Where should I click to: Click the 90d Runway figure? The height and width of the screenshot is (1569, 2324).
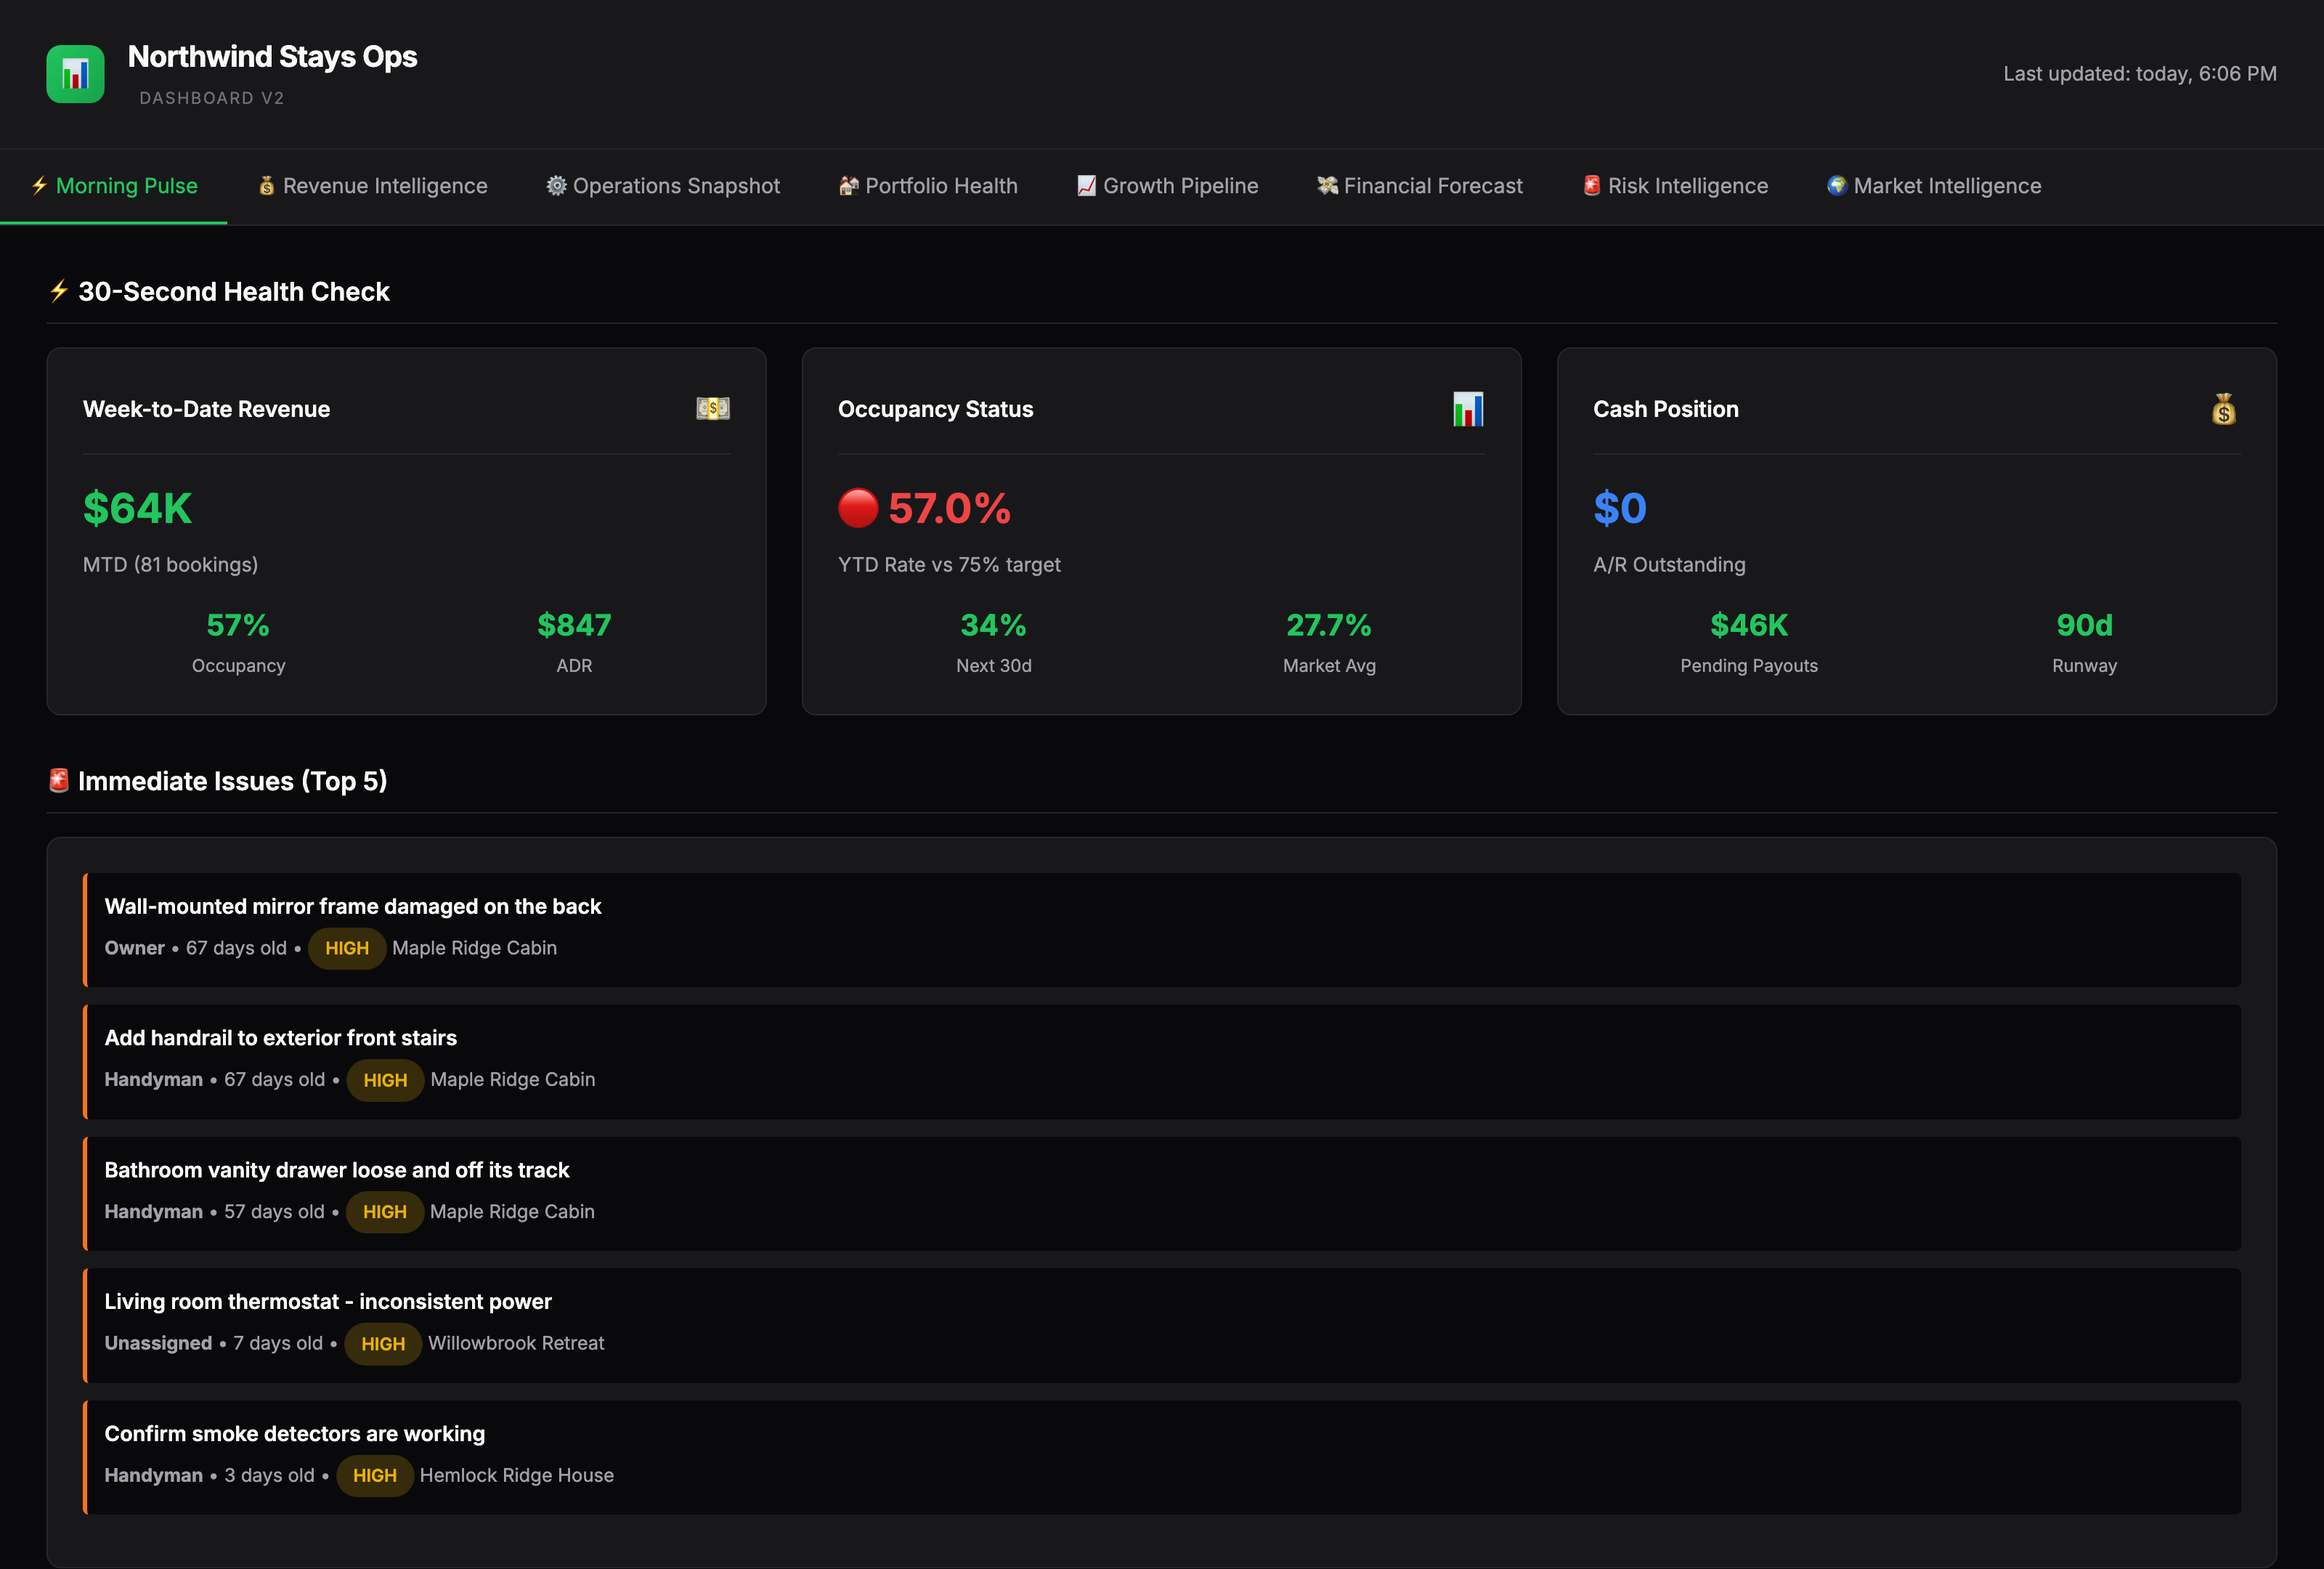click(x=2084, y=625)
